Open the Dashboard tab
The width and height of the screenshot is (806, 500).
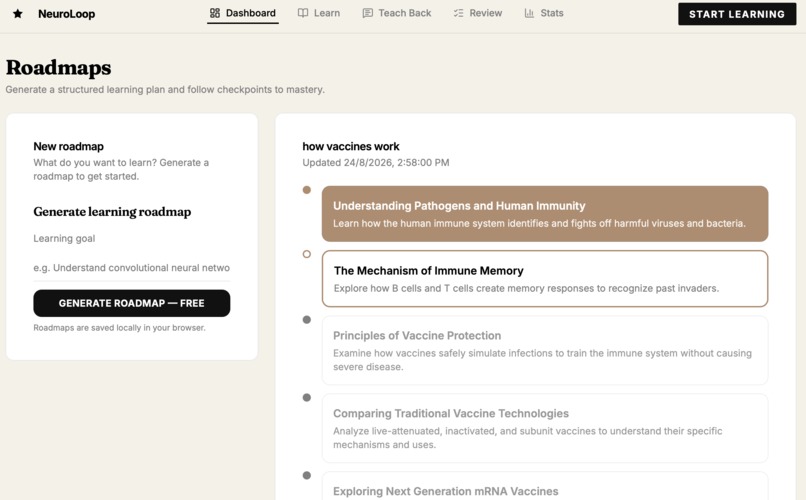click(x=243, y=13)
